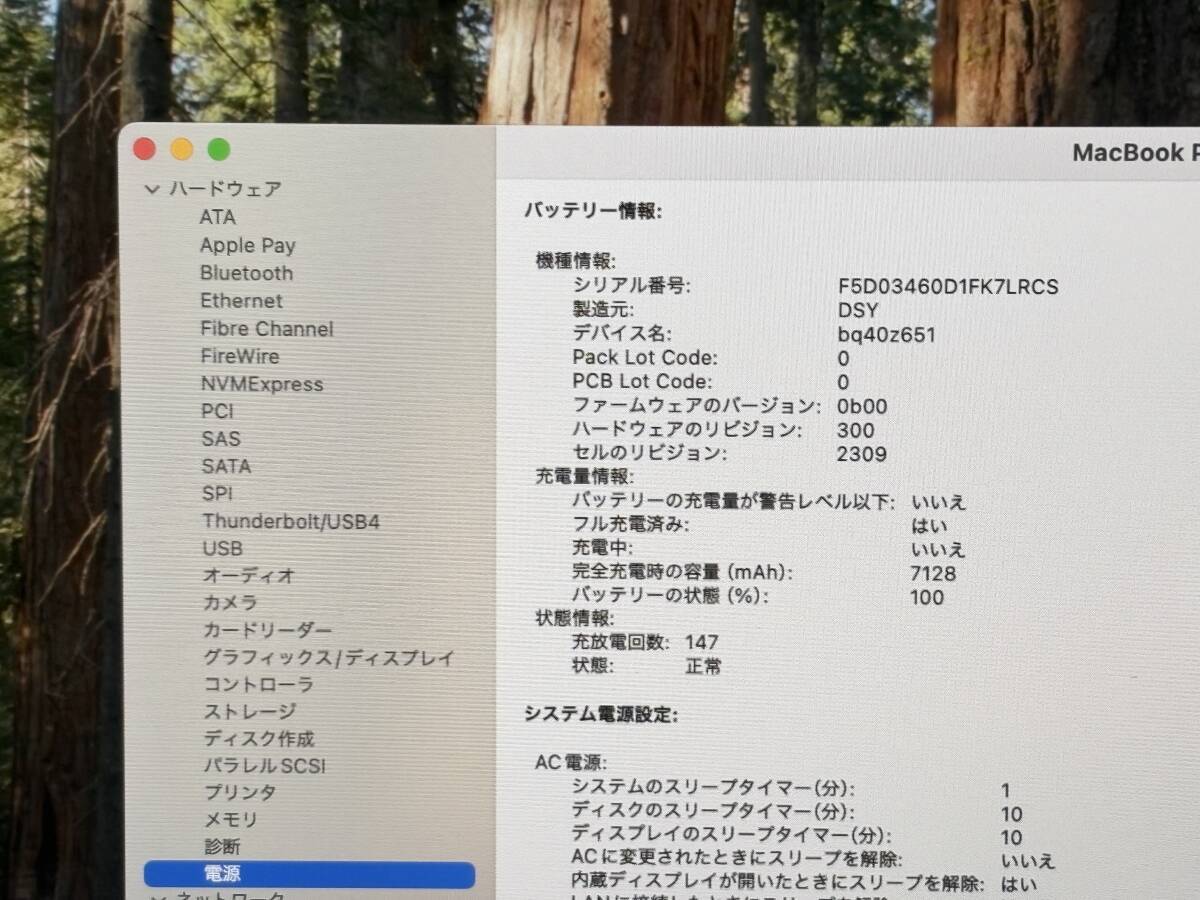Click the バッテリー情報 heading
This screenshot has width=1200, height=900.
593,211
